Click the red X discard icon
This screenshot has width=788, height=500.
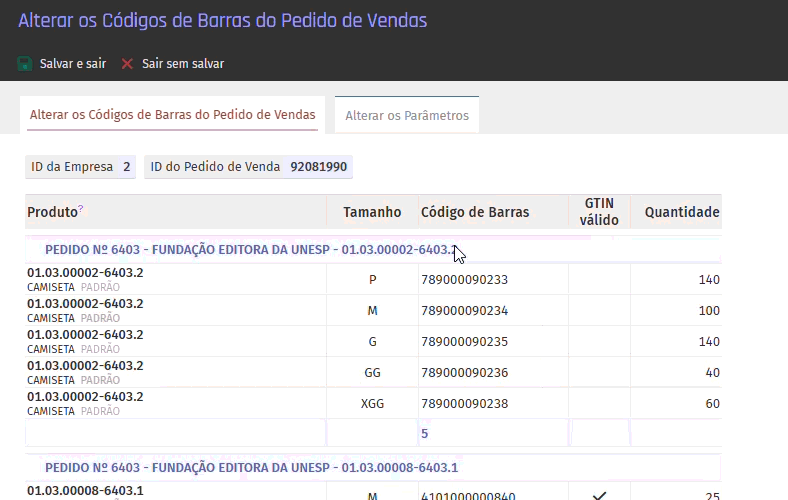127,64
